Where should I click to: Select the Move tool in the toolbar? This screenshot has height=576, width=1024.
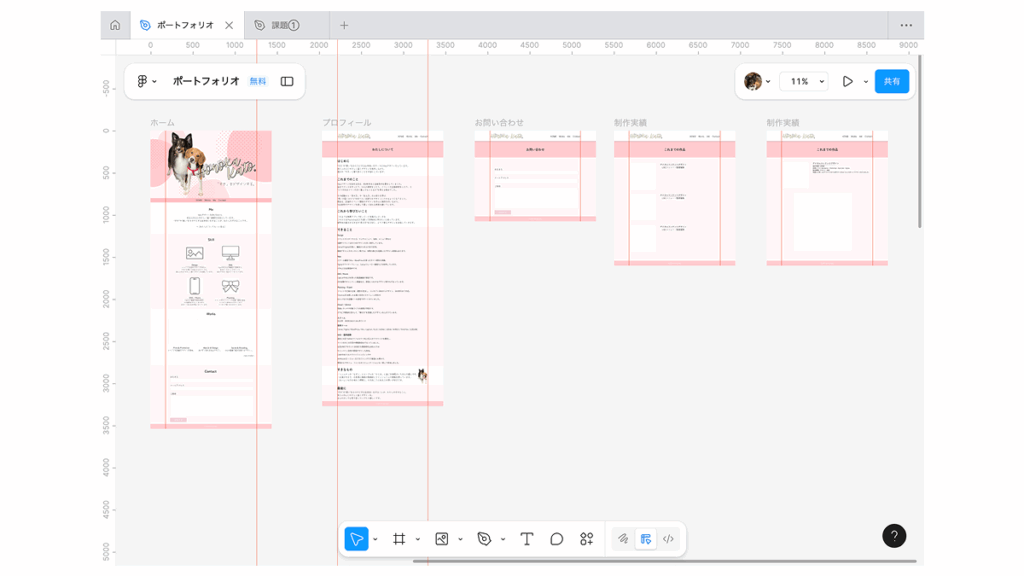(x=356, y=539)
